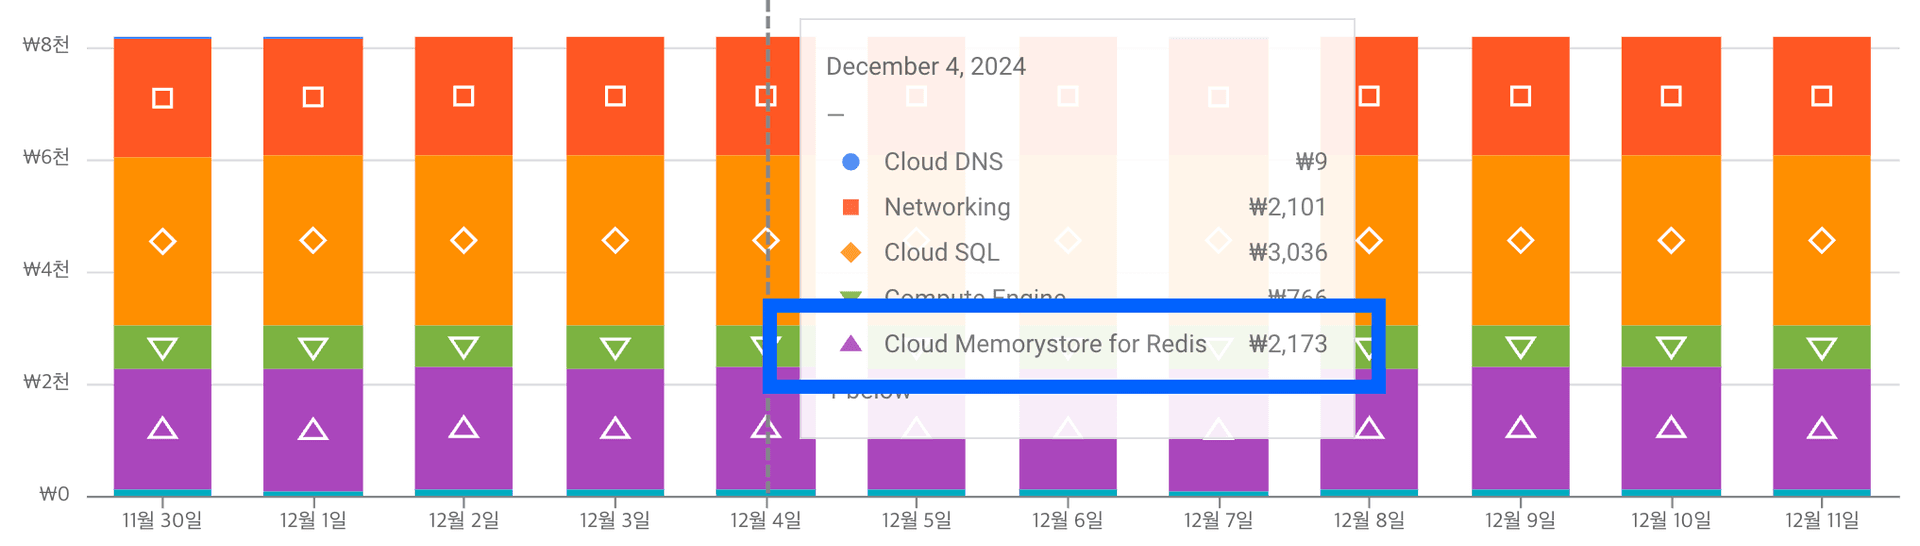Viewport: 1920px width, 546px height.
Task: Click the square marker in the 11월 30일 bar
Action: coord(162,98)
